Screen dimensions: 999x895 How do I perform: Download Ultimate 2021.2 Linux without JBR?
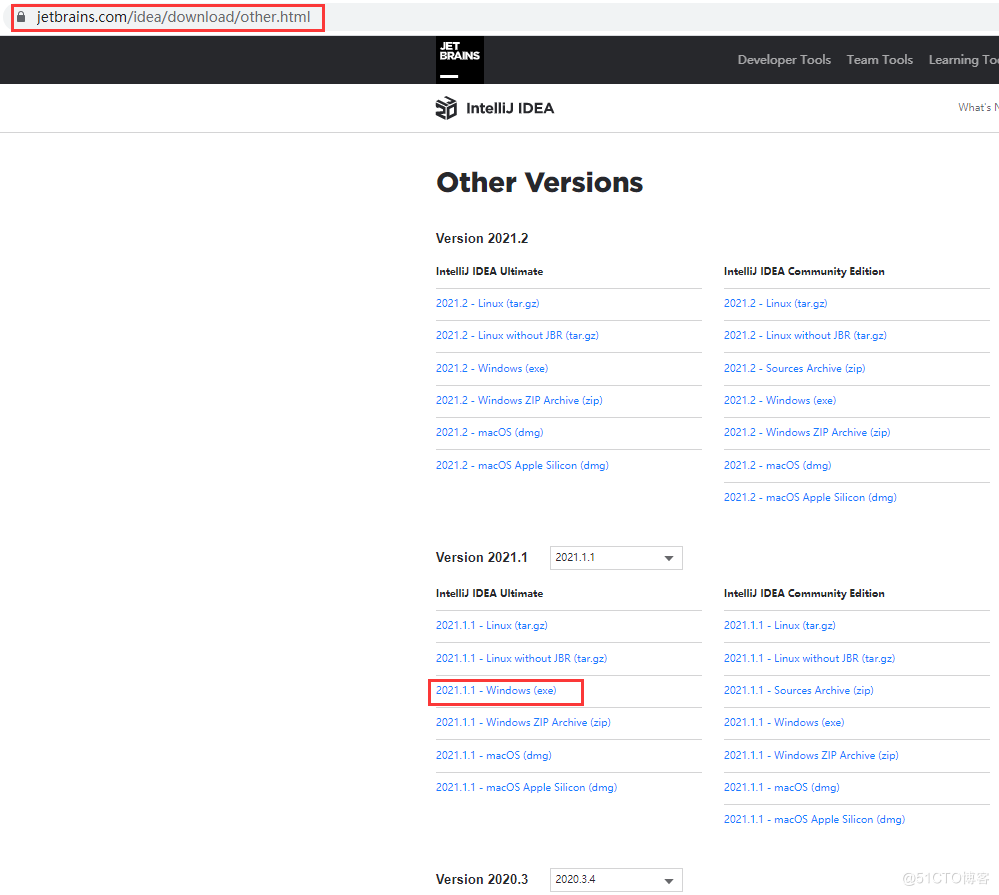pos(517,336)
